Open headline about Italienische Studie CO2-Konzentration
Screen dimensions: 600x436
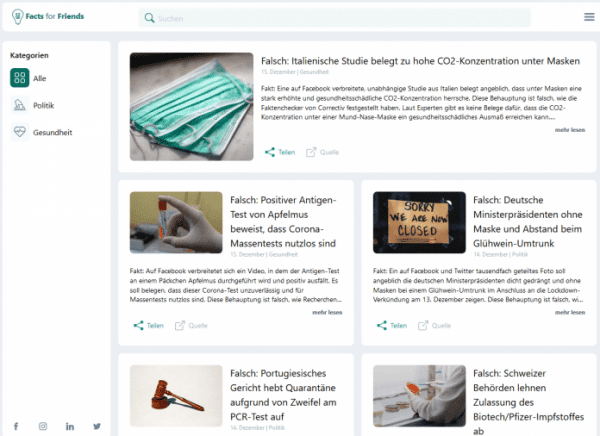420,61
